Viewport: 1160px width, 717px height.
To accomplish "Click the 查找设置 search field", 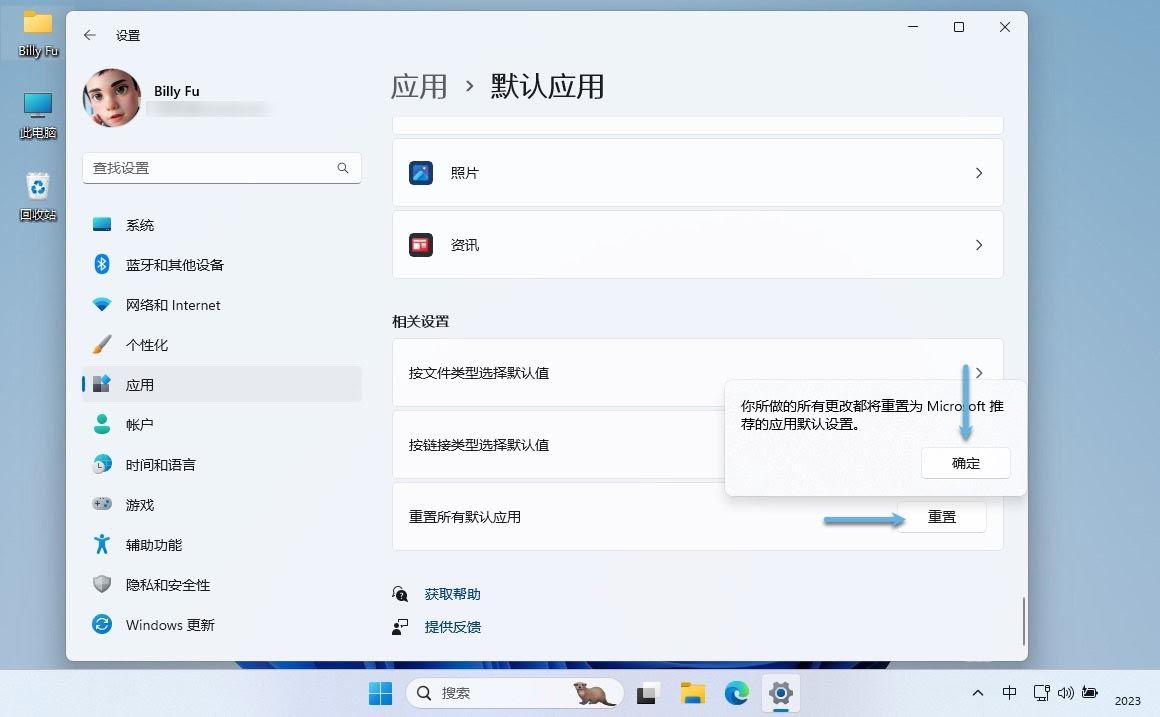I will (x=210, y=168).
